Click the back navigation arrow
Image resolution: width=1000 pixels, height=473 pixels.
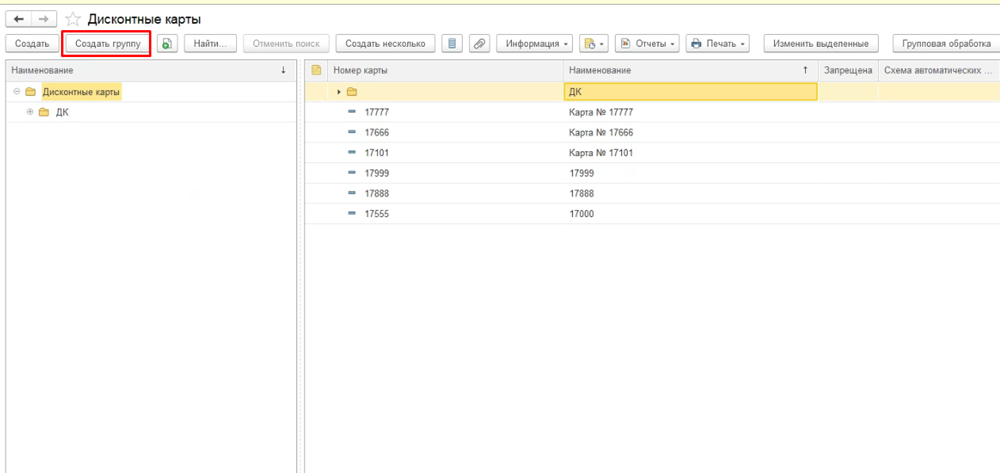click(x=19, y=19)
